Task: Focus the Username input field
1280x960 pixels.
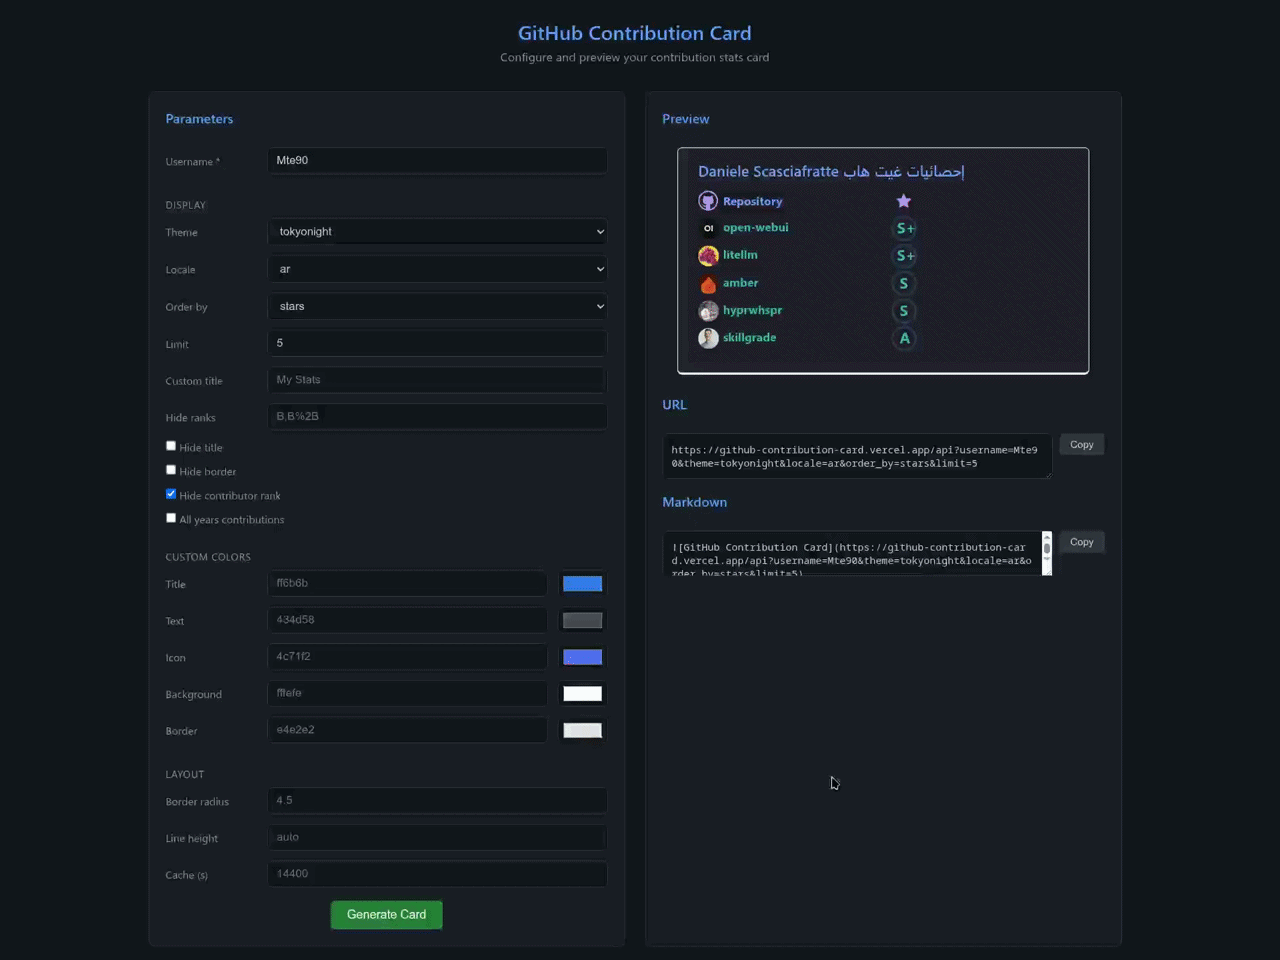Action: point(437,160)
